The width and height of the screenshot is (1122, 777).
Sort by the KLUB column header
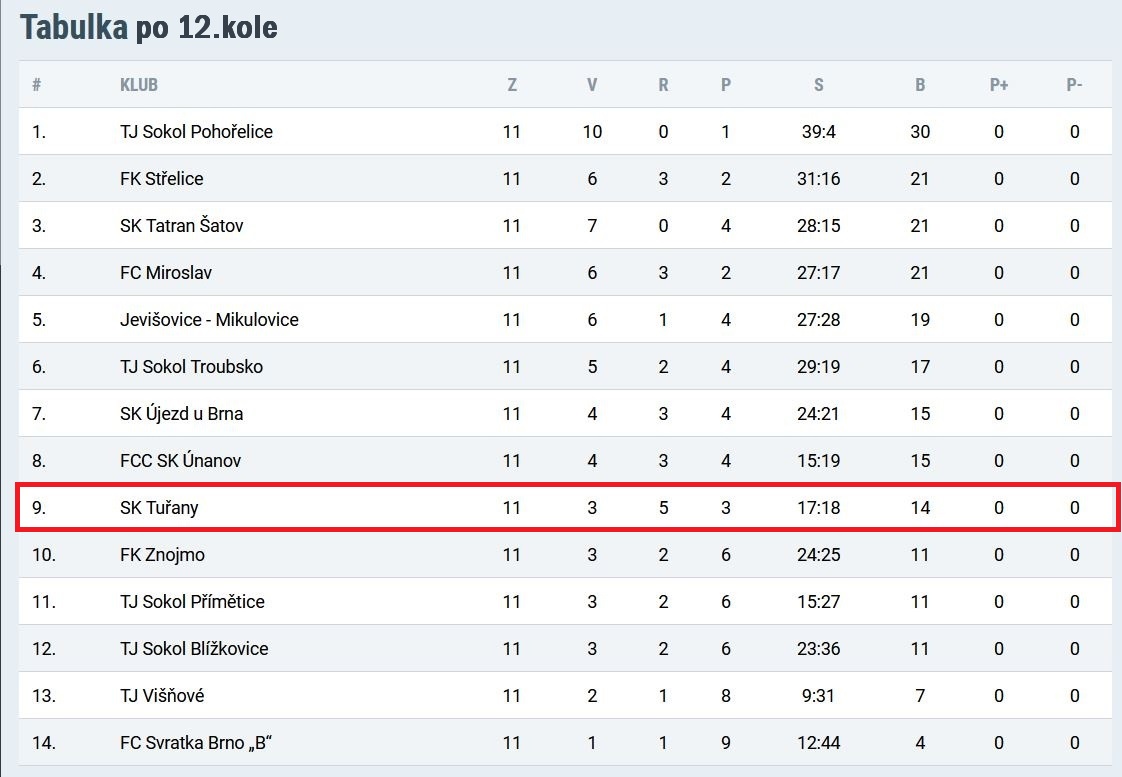[139, 85]
